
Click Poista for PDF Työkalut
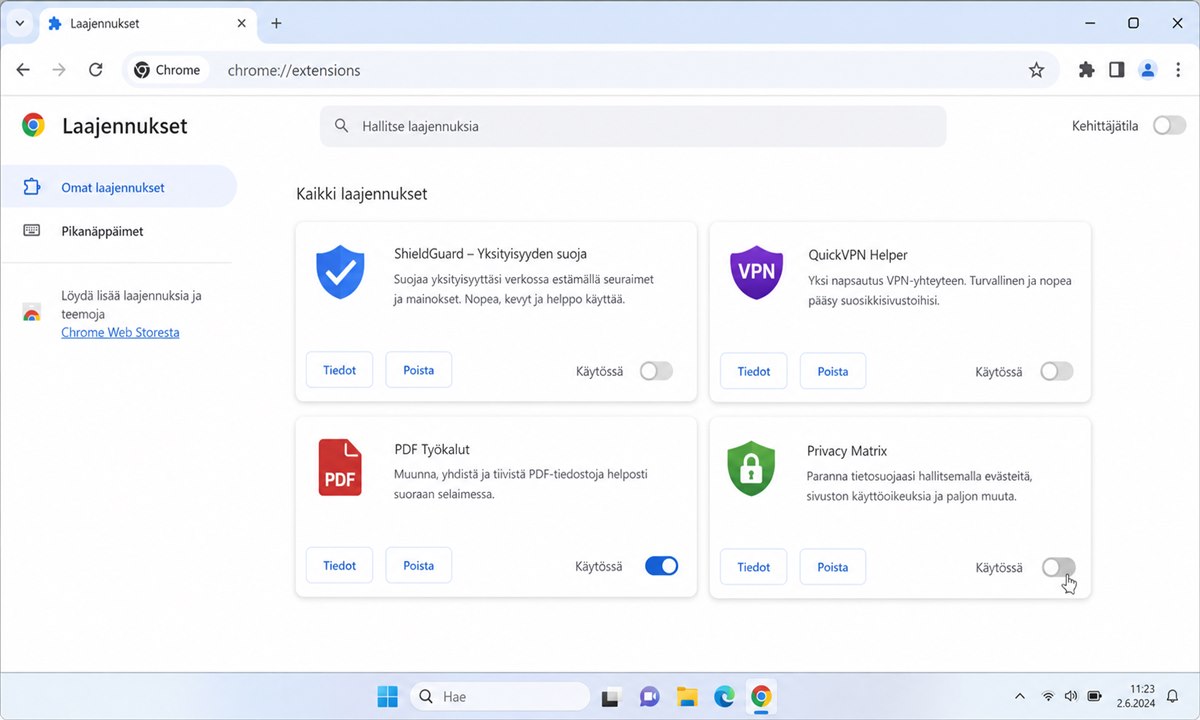pos(419,566)
